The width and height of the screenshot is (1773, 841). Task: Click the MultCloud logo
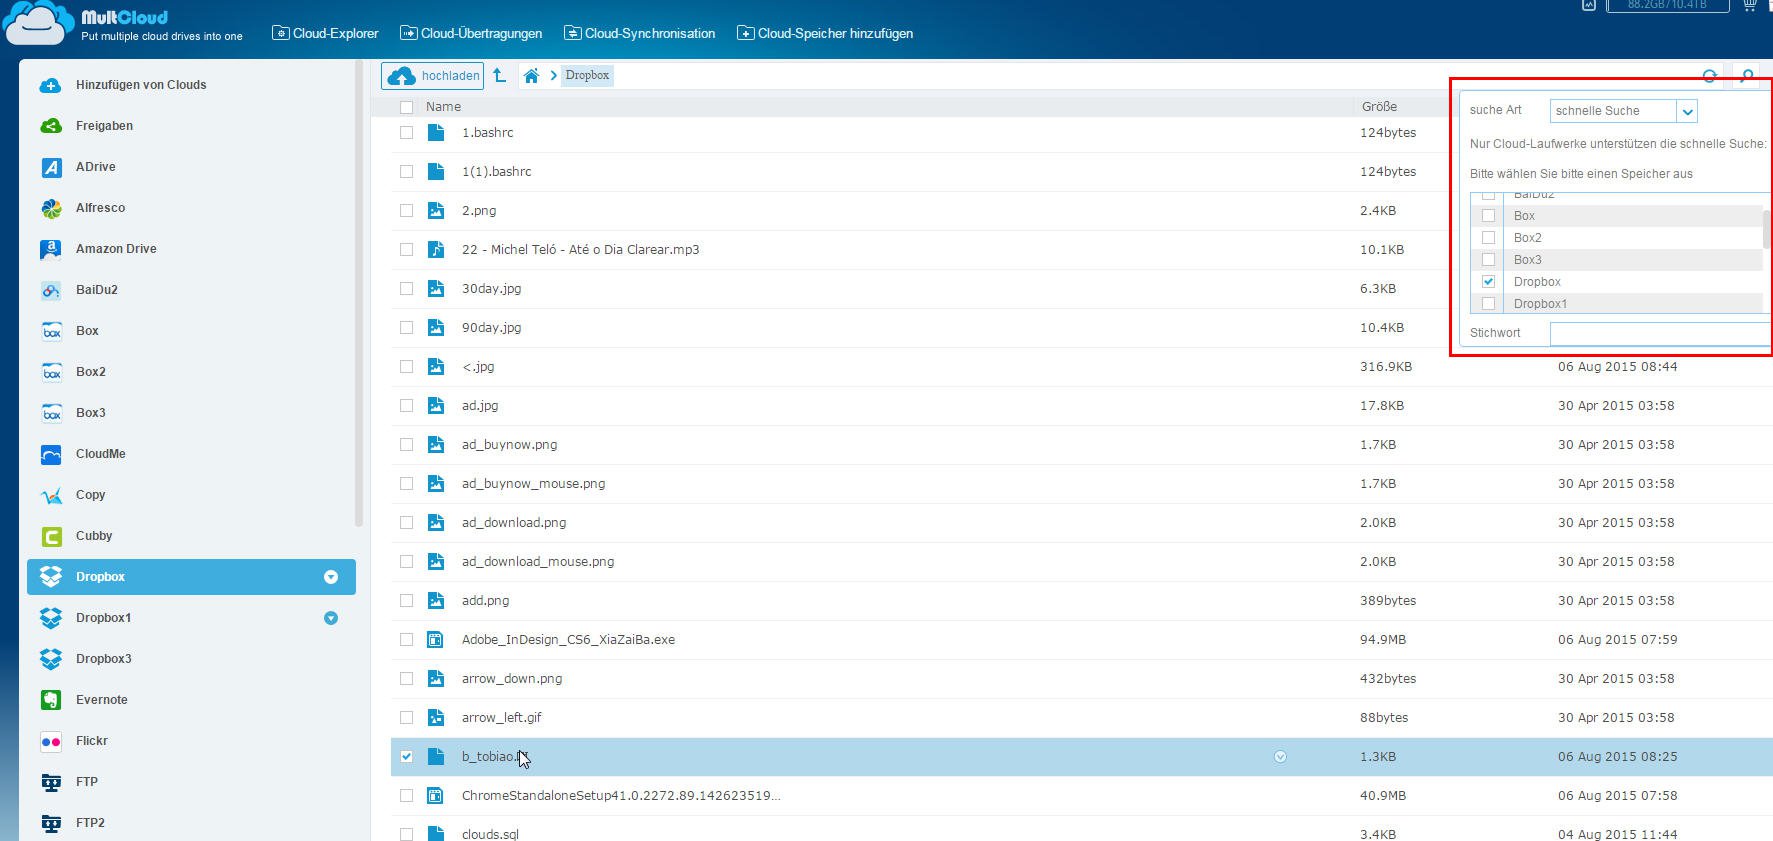coord(123,24)
